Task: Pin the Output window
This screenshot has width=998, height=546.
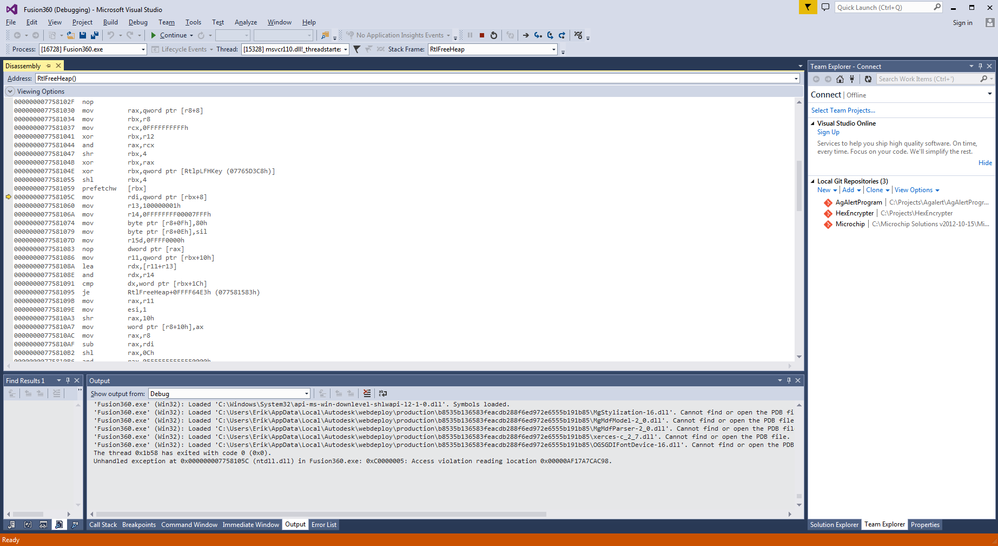Action: pos(789,380)
